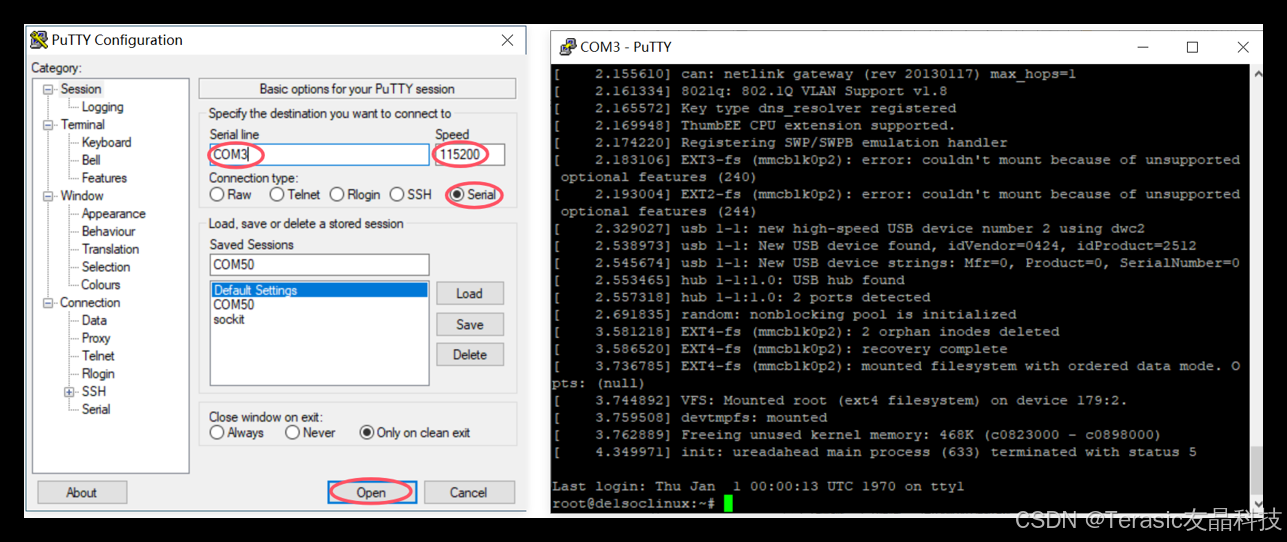Open the Window category
1287x542 pixels.
[x=82, y=196]
